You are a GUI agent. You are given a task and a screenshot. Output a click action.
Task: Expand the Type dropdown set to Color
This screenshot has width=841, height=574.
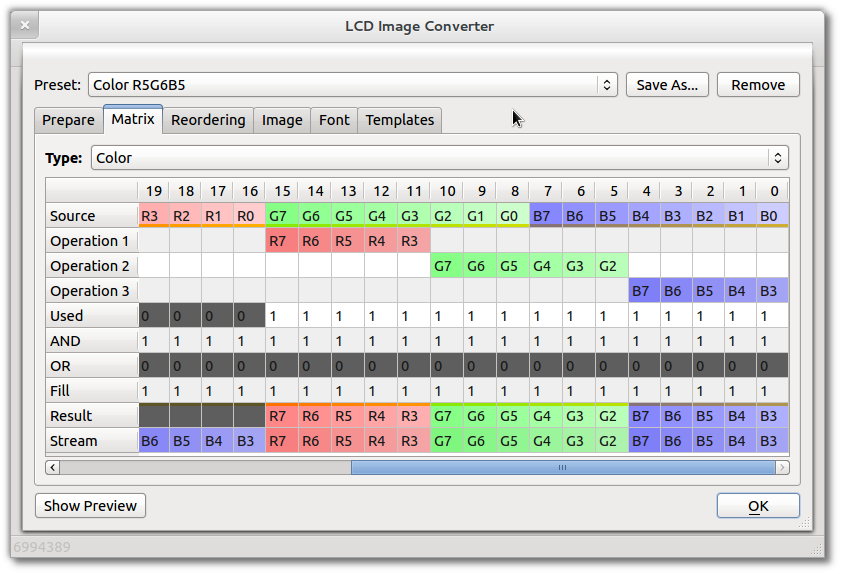click(439, 158)
